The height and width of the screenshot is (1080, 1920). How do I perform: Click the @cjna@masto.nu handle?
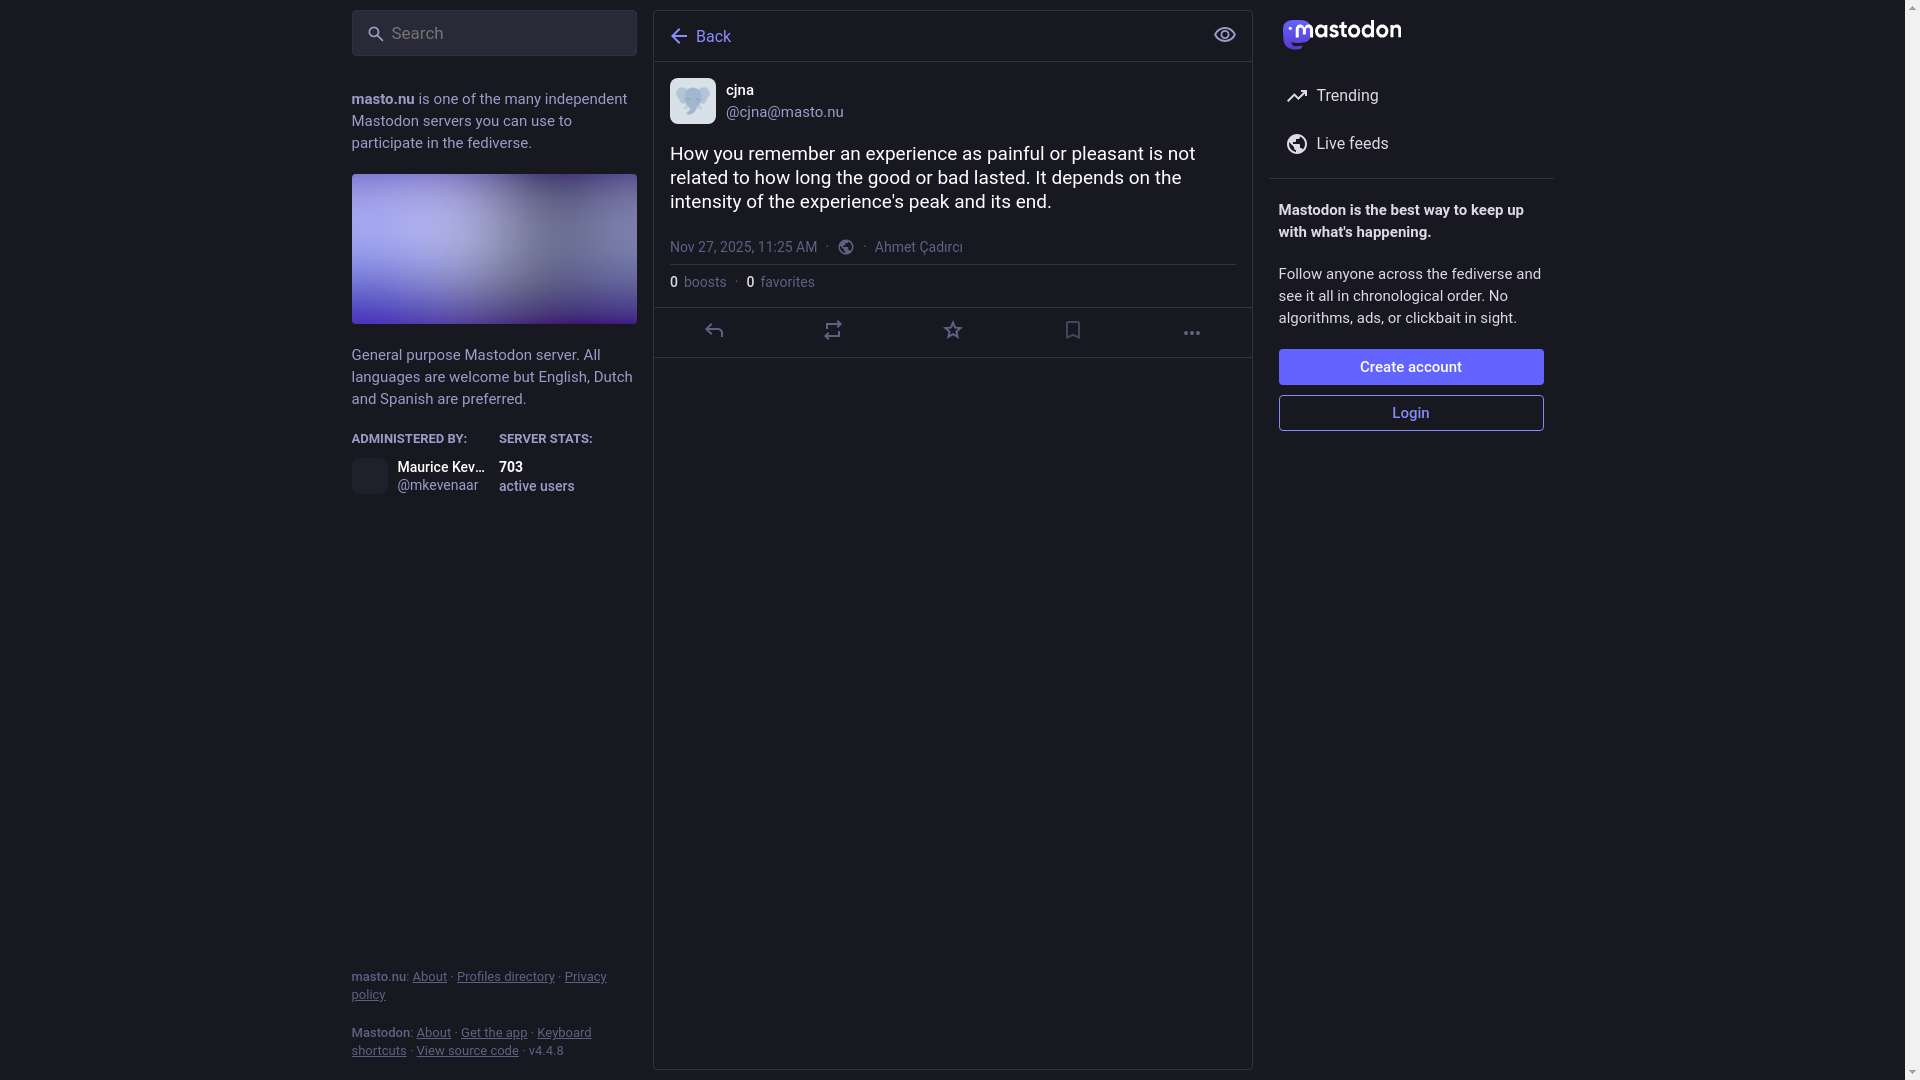785,112
